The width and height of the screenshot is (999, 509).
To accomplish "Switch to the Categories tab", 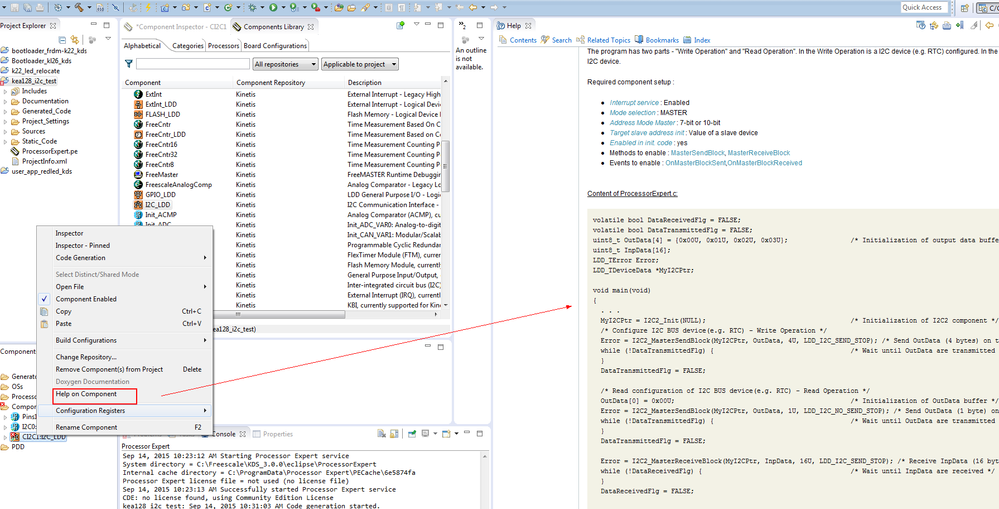I will pos(187,45).
